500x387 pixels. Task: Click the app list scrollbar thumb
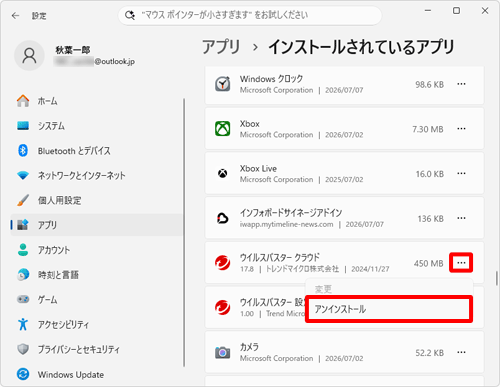[x=497, y=278]
